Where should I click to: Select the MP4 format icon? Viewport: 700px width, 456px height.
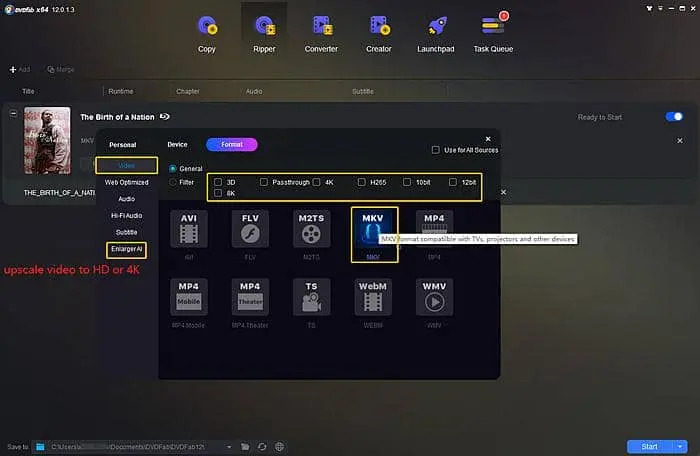434,229
